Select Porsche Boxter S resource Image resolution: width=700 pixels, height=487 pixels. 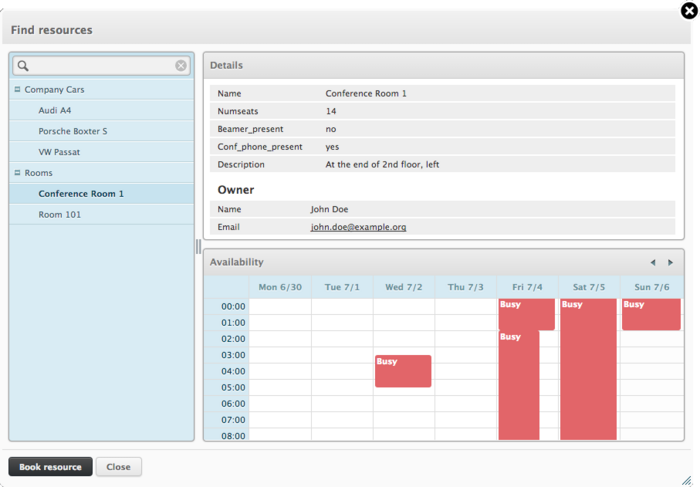(x=72, y=131)
